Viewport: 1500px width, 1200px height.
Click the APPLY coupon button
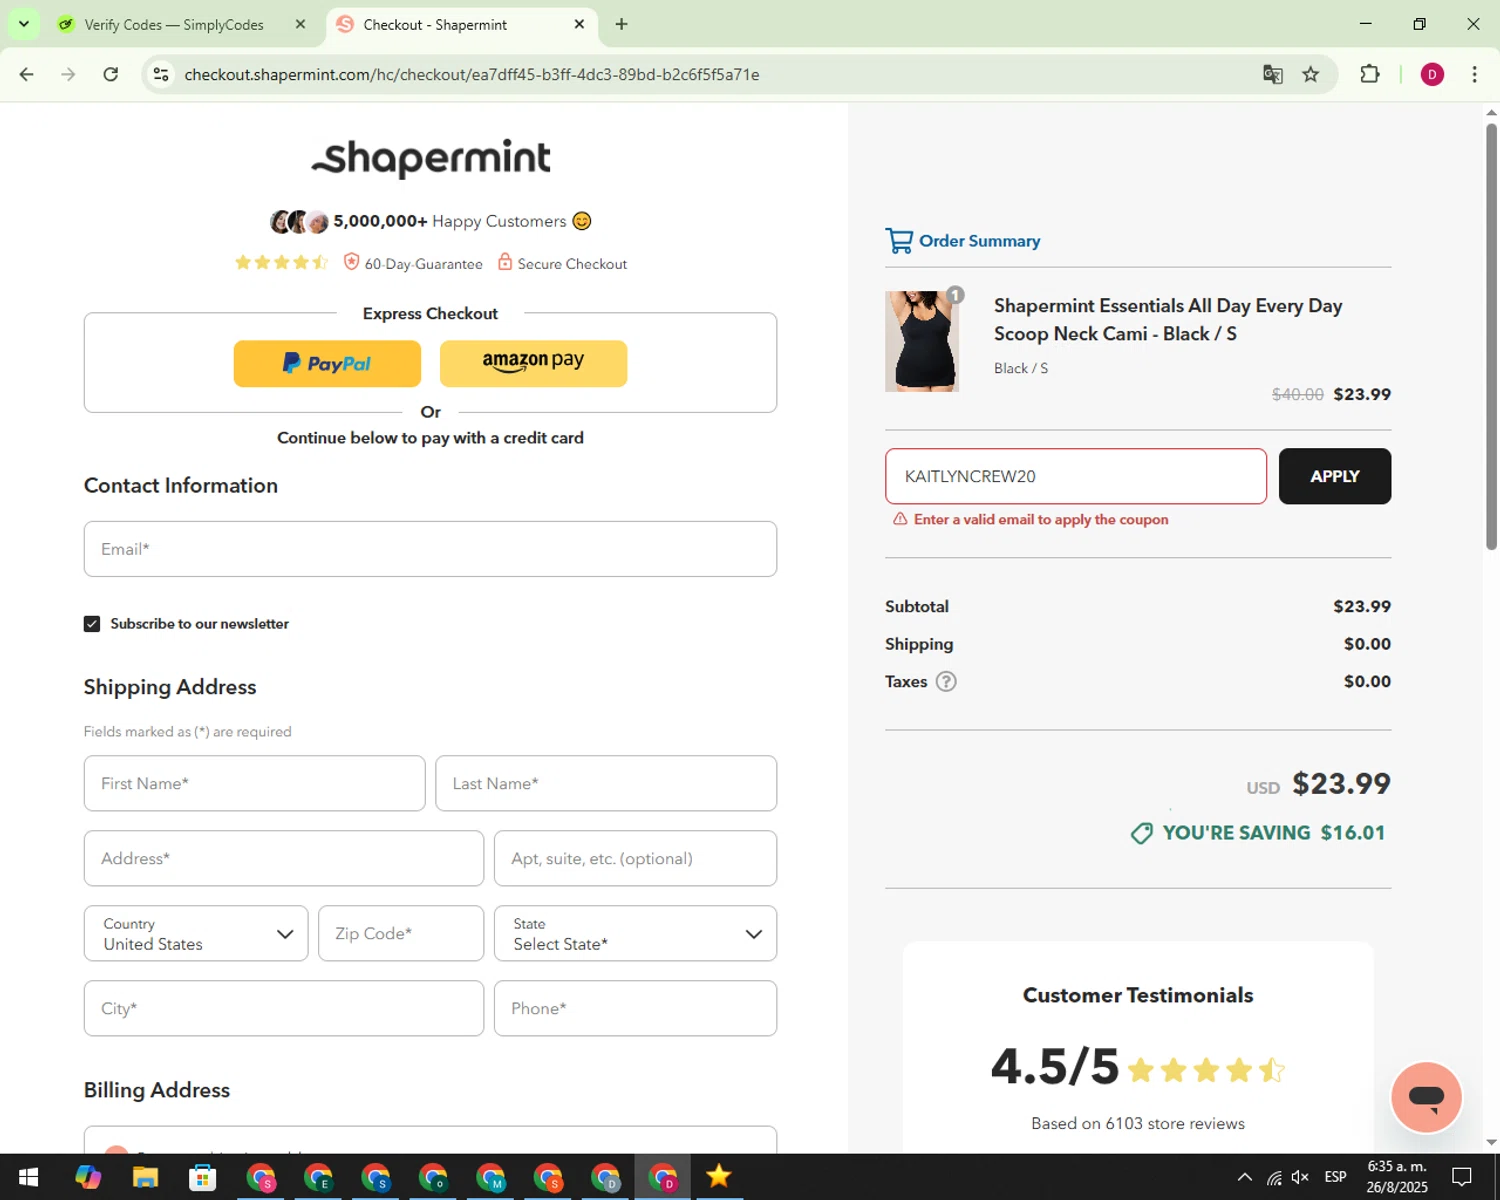pyautogui.click(x=1334, y=476)
